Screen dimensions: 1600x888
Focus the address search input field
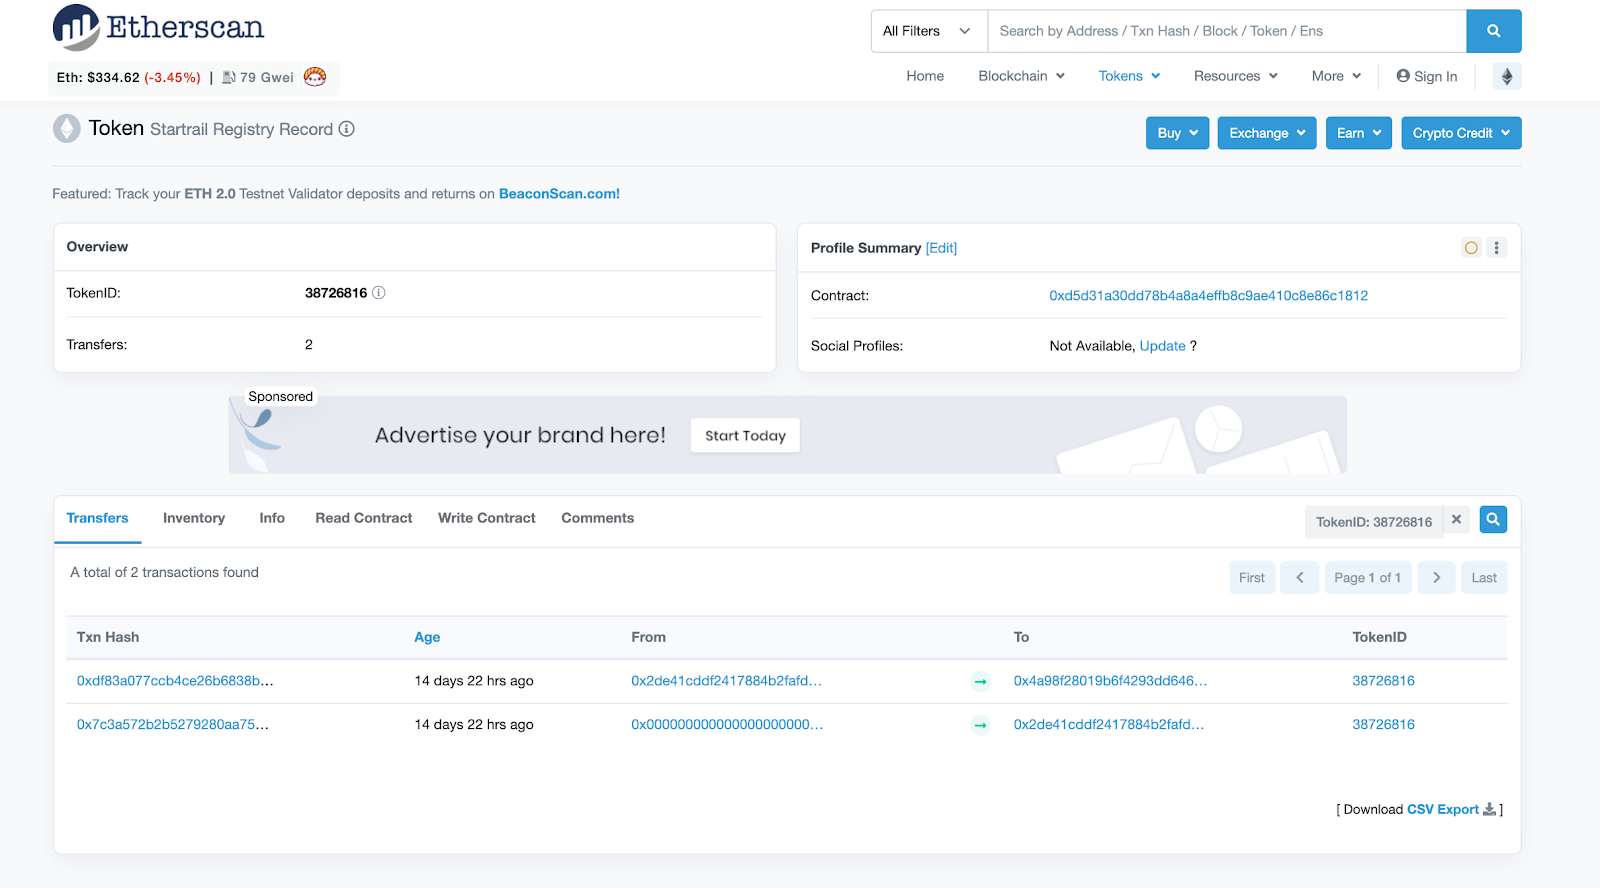coord(1227,31)
